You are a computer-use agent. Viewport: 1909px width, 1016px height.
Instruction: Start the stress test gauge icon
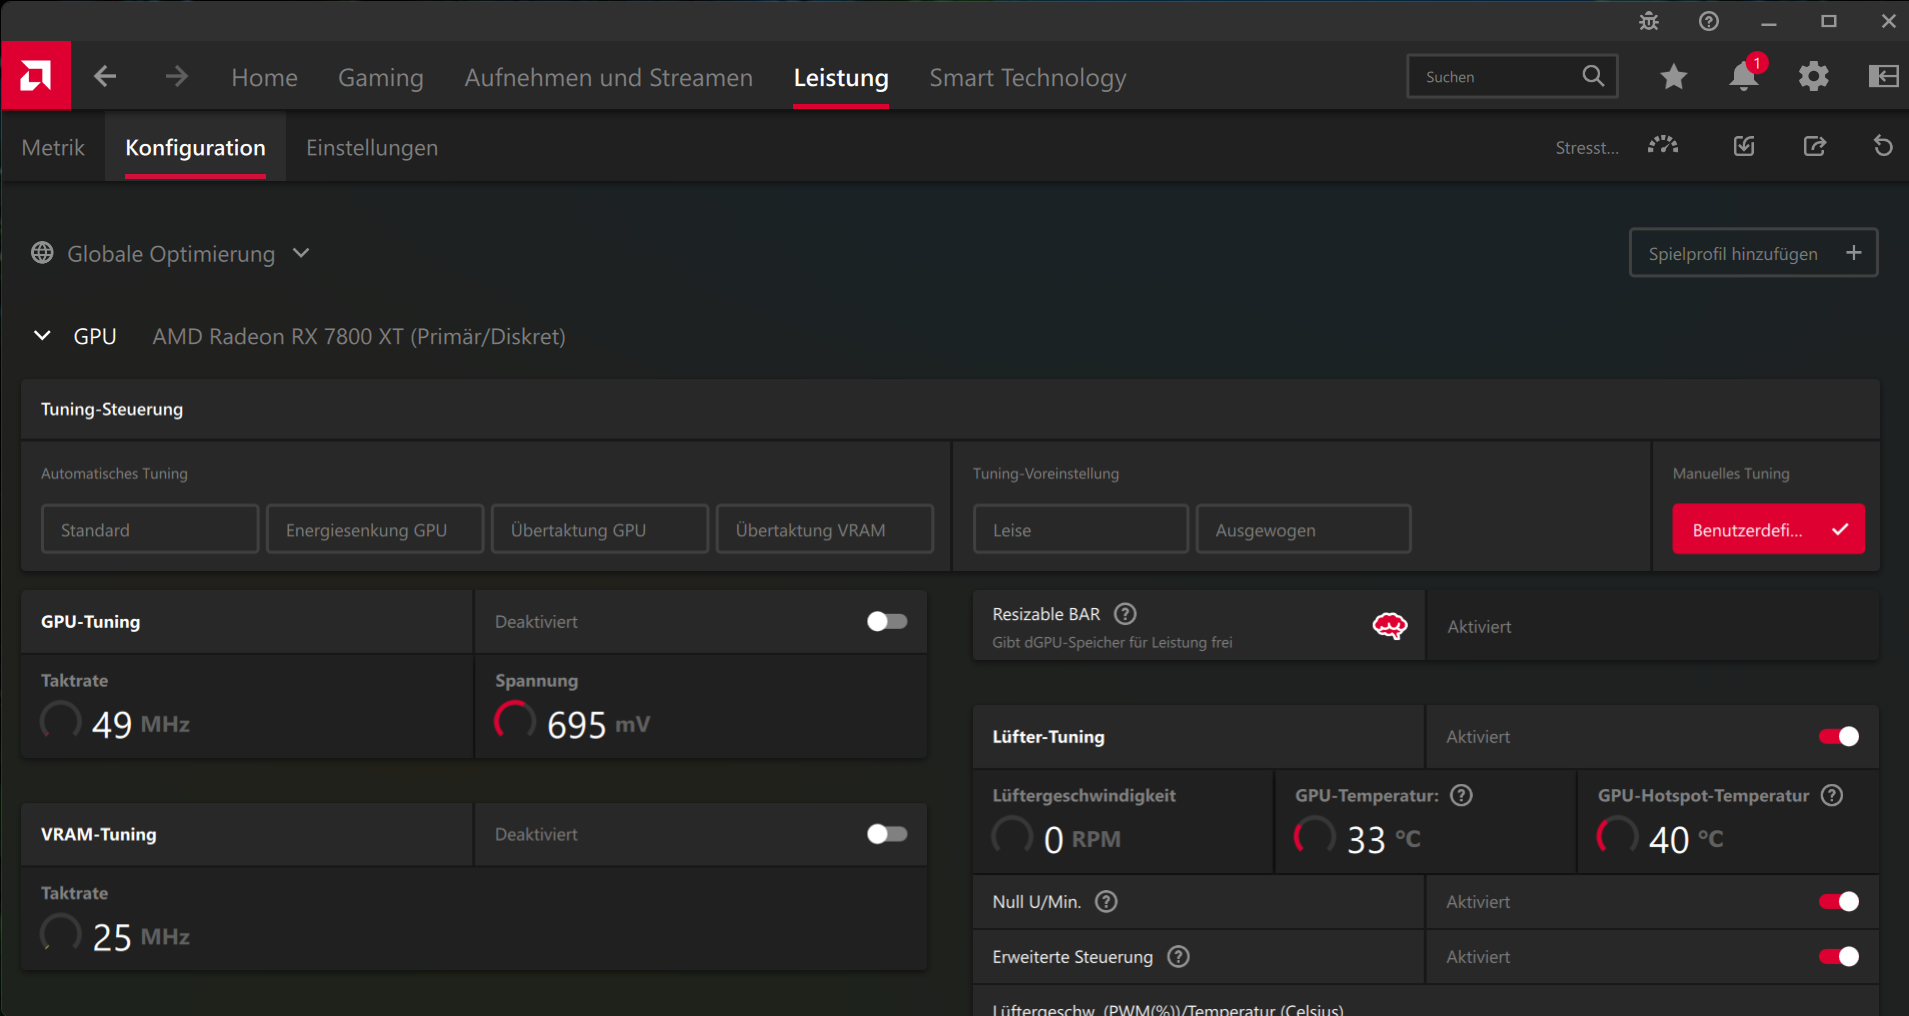tap(1663, 146)
